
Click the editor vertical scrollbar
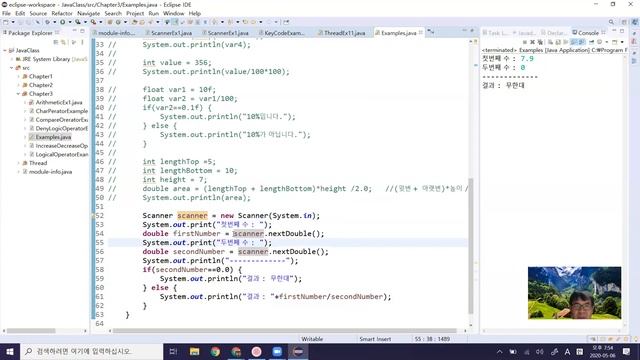pos(471,246)
